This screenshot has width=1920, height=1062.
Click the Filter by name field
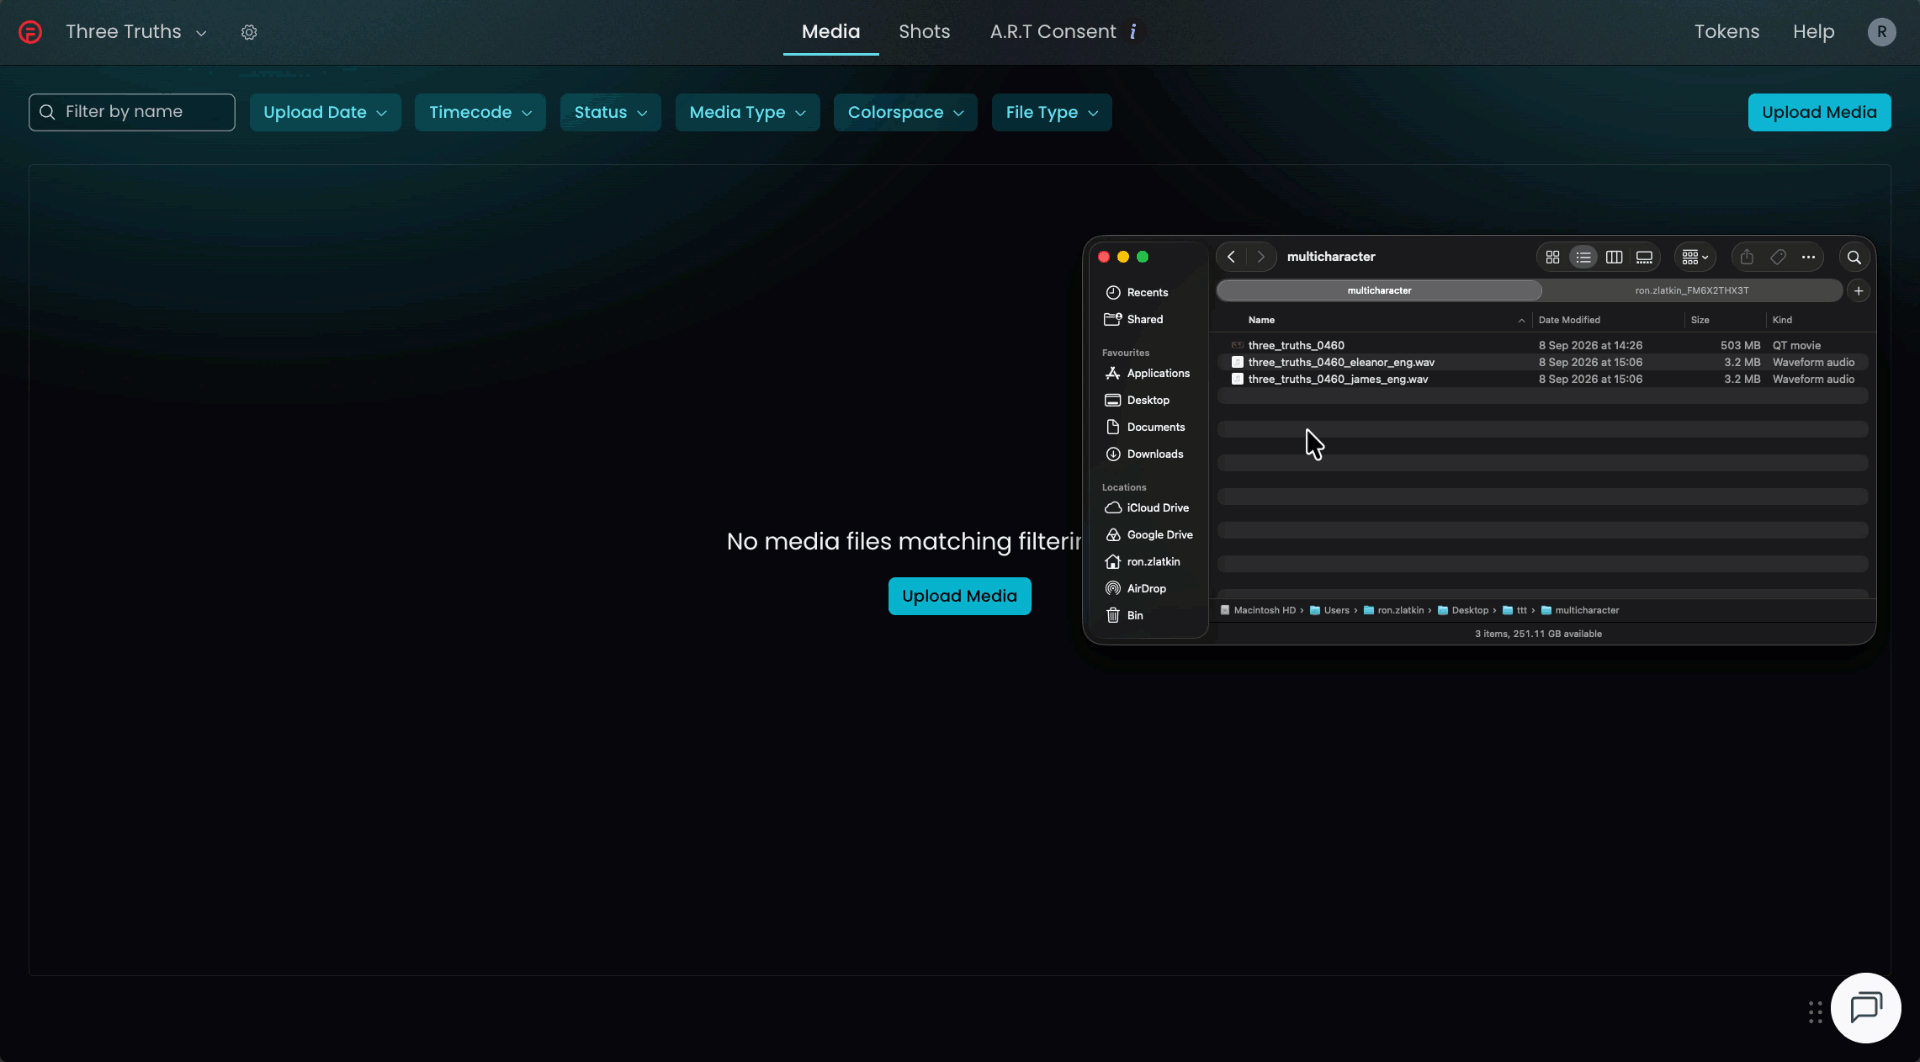click(132, 112)
